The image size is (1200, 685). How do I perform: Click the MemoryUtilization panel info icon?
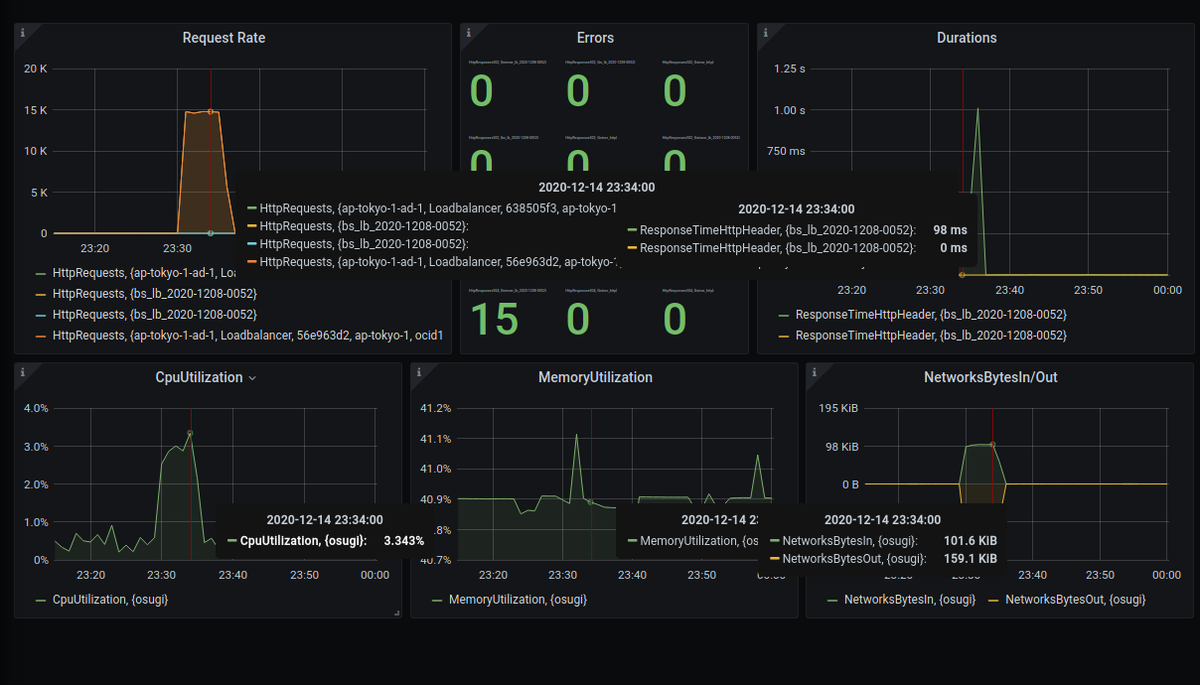tap(418, 371)
